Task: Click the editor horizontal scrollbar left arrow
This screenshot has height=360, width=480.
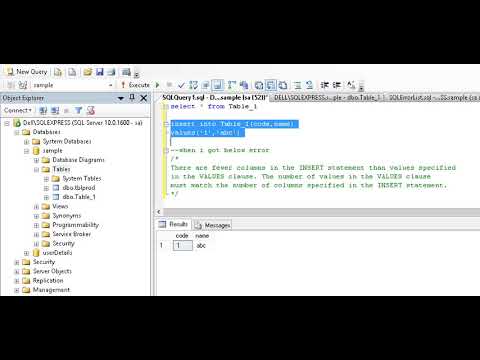Action: (159, 212)
